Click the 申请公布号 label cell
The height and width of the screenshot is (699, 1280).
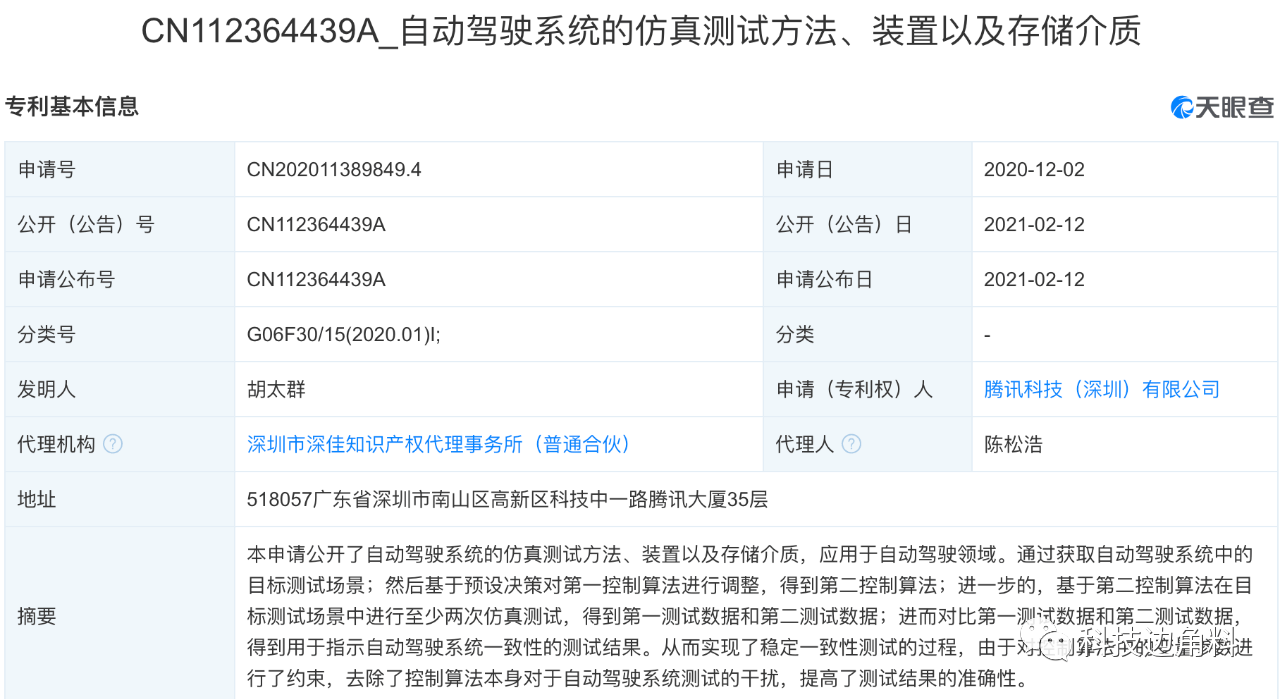[120, 279]
